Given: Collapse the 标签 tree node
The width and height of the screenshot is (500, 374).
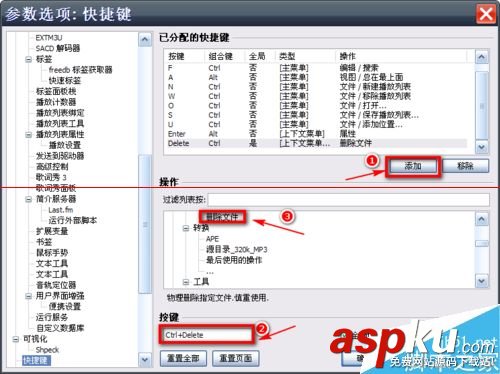Looking at the screenshot, I should pos(29,60).
